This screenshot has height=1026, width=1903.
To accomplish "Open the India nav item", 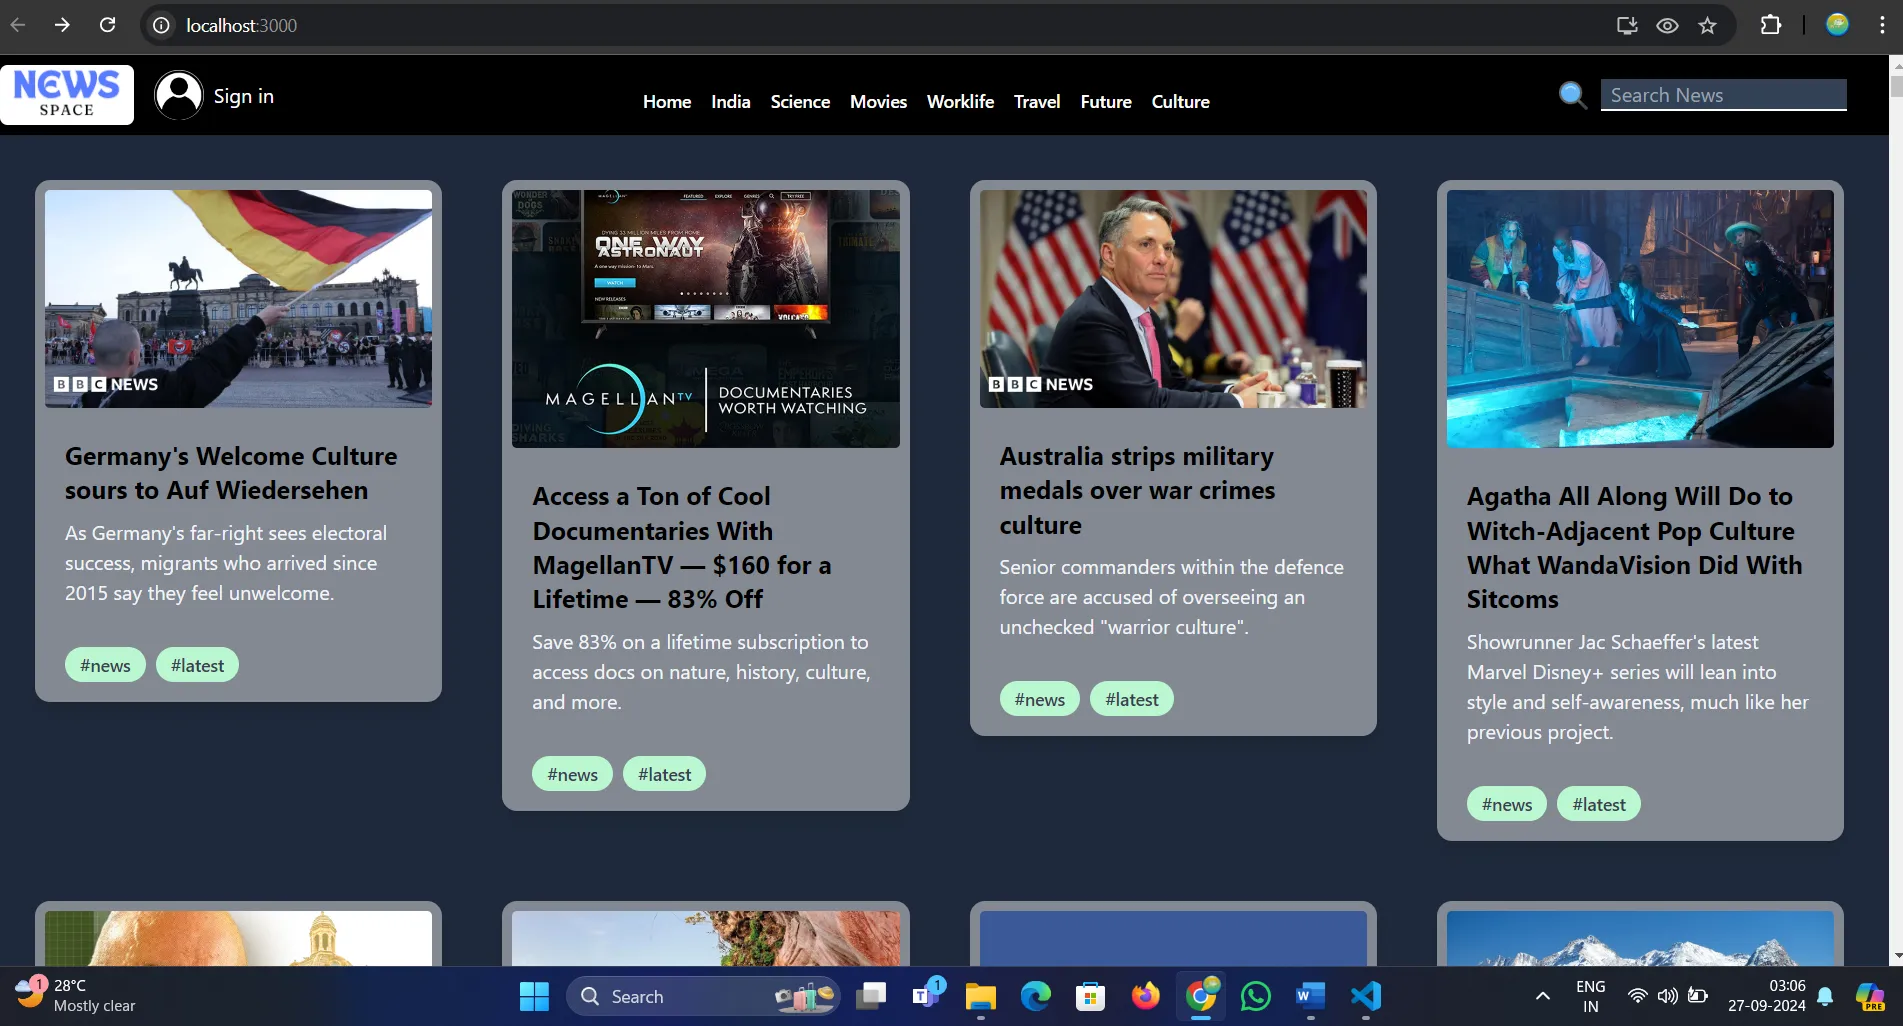I will pos(731,102).
